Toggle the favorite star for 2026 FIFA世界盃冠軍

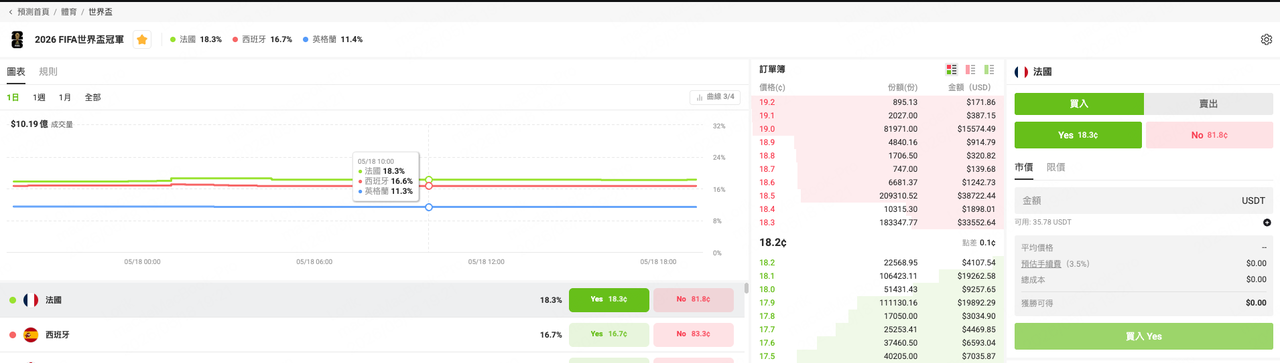pyautogui.click(x=142, y=40)
